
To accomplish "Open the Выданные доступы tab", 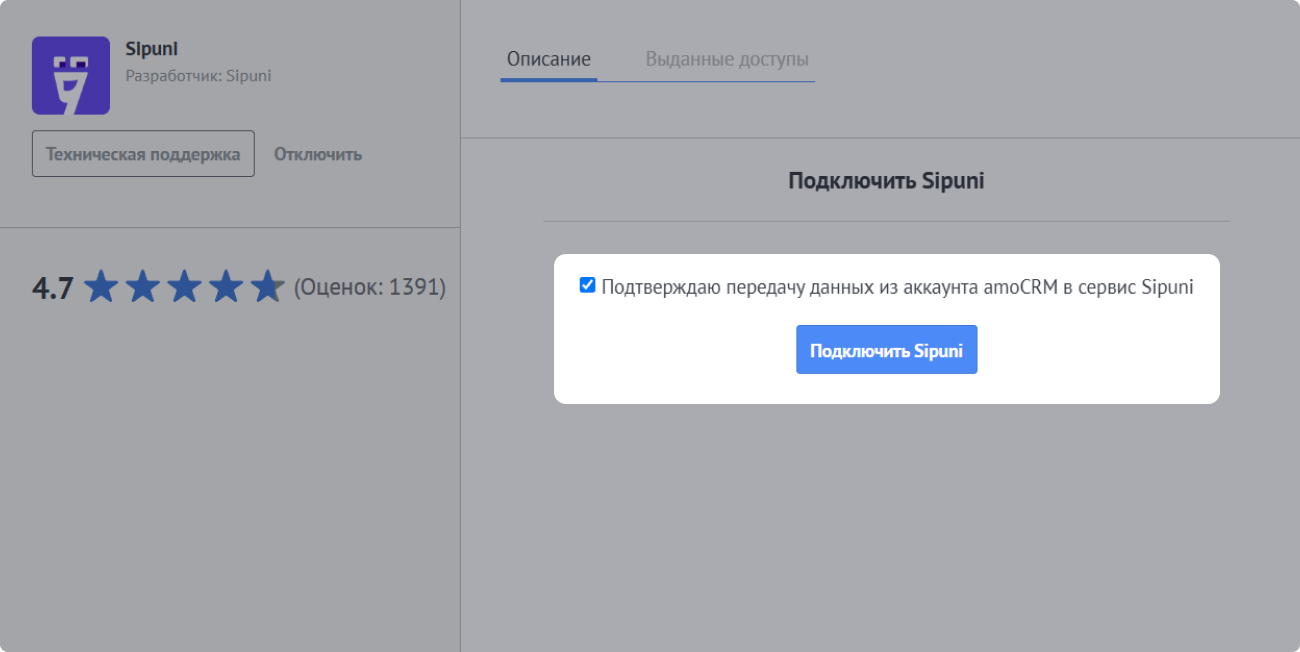I will pyautogui.click(x=727, y=59).
